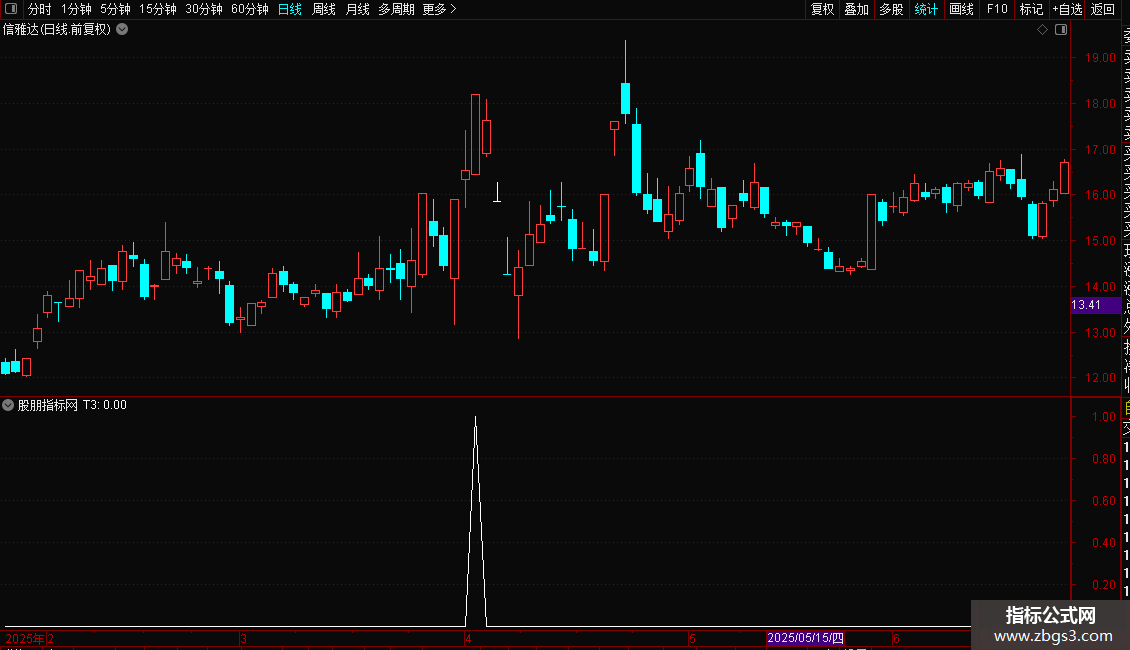Toggle side panel icon above the chart
This screenshot has width=1130, height=650.
point(1061,30)
